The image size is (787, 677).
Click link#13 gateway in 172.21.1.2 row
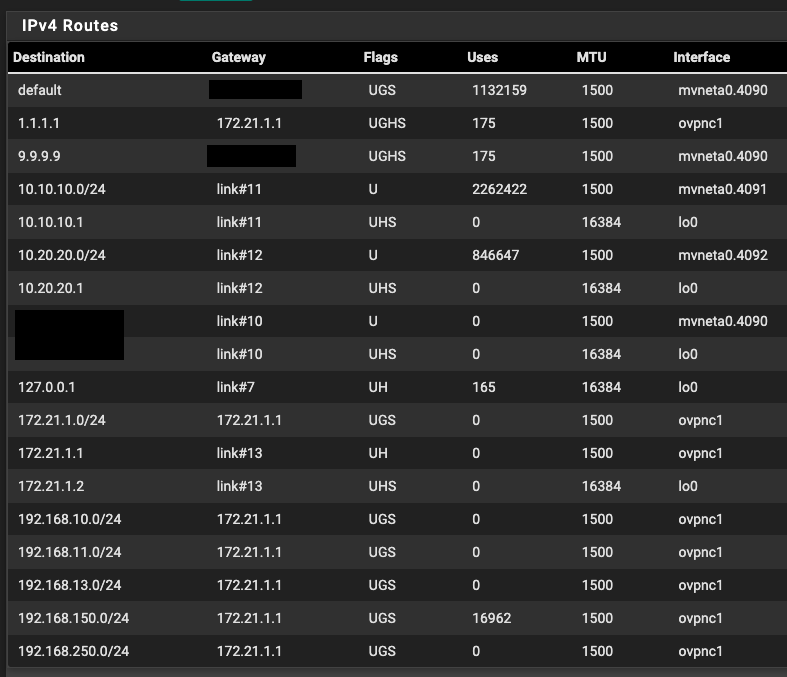click(239, 486)
